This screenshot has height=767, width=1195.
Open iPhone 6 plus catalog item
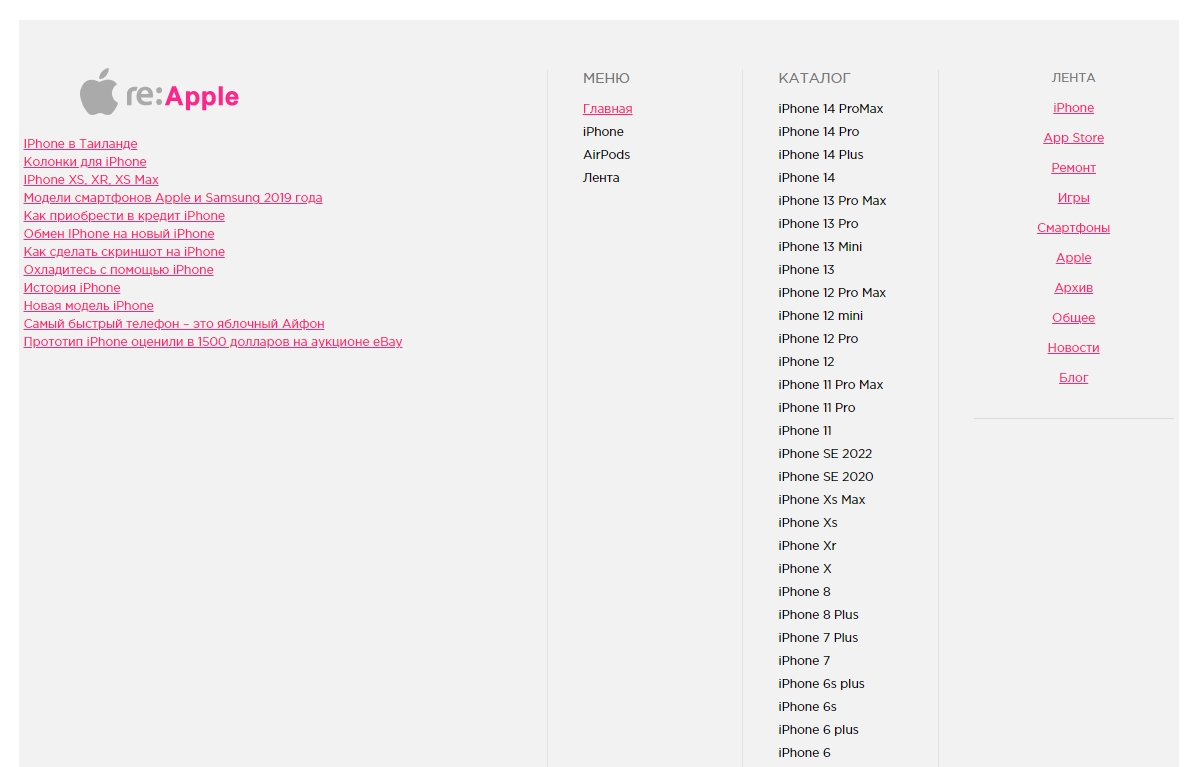(x=818, y=730)
